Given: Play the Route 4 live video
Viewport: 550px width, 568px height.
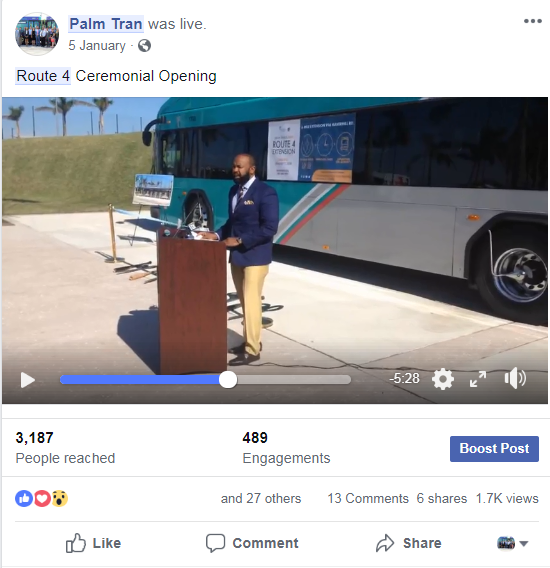Looking at the screenshot, I should [x=28, y=380].
